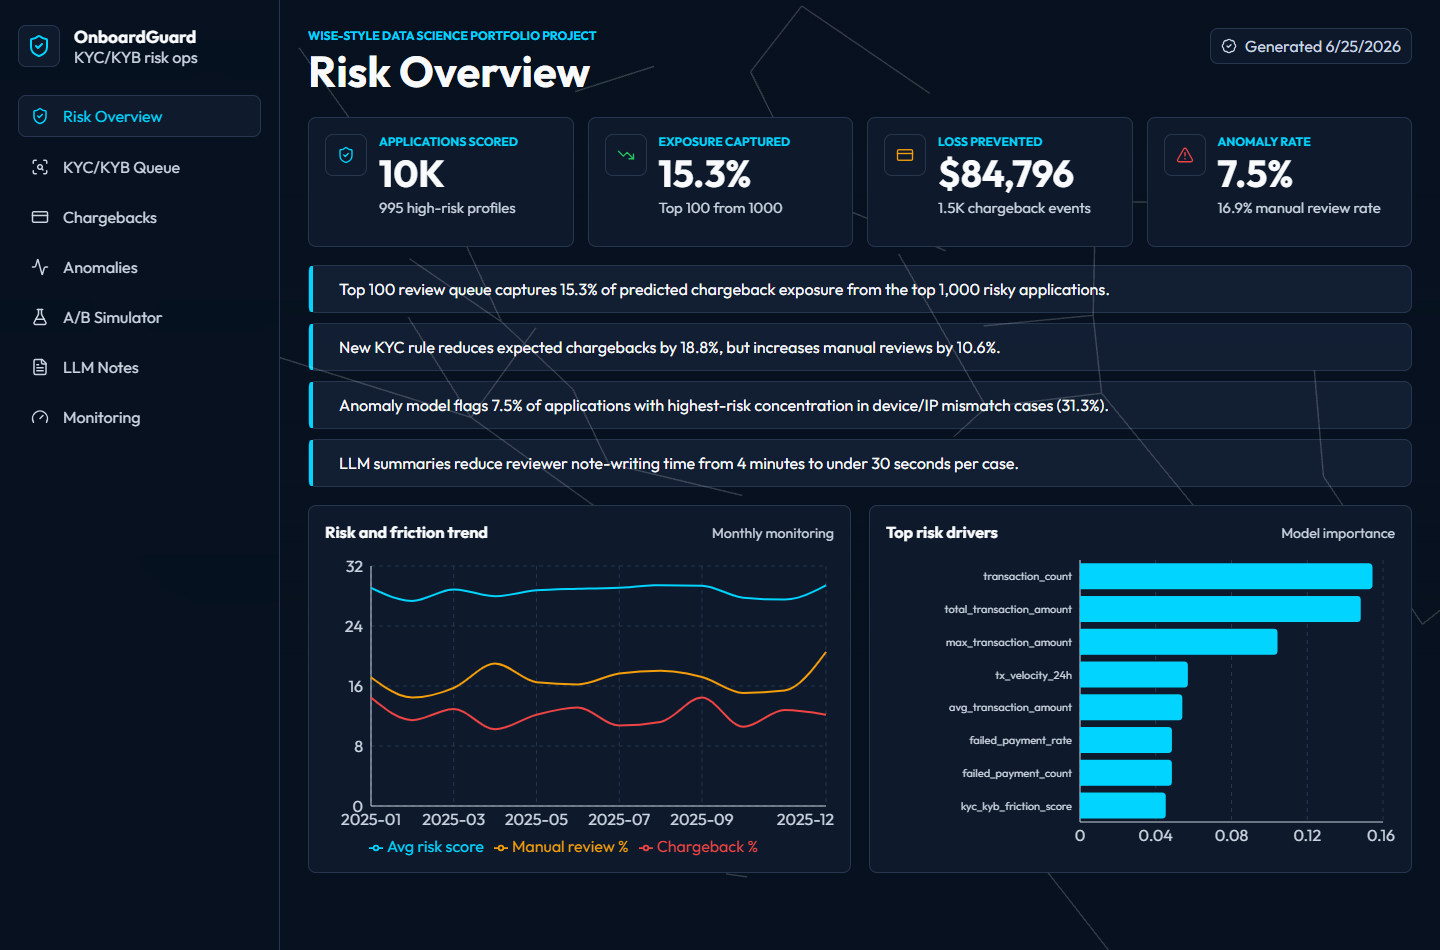Toggle Manual review % legend entry
Screen dimensions: 1440x950
[561, 847]
